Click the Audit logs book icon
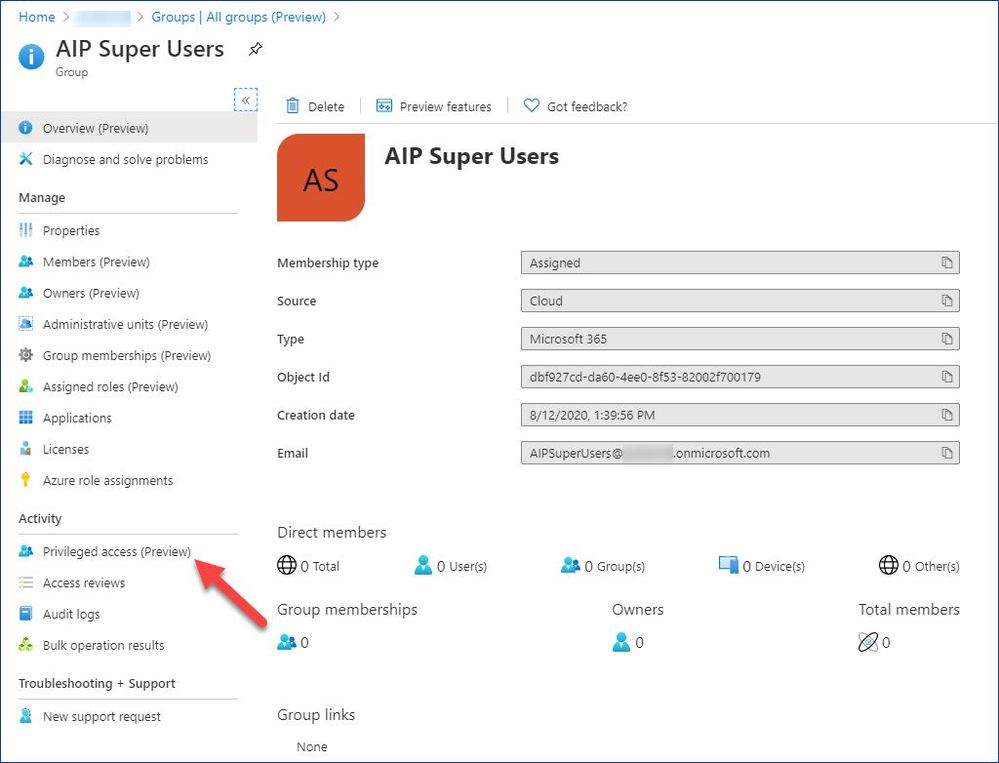 pos(25,613)
